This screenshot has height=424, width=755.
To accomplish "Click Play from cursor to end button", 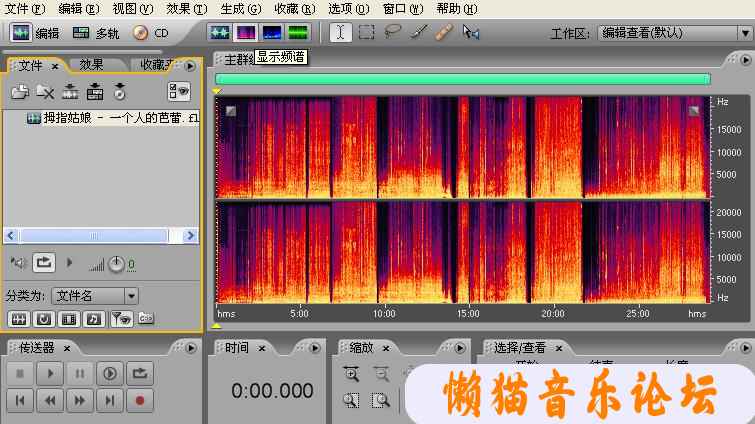I will click(x=110, y=373).
